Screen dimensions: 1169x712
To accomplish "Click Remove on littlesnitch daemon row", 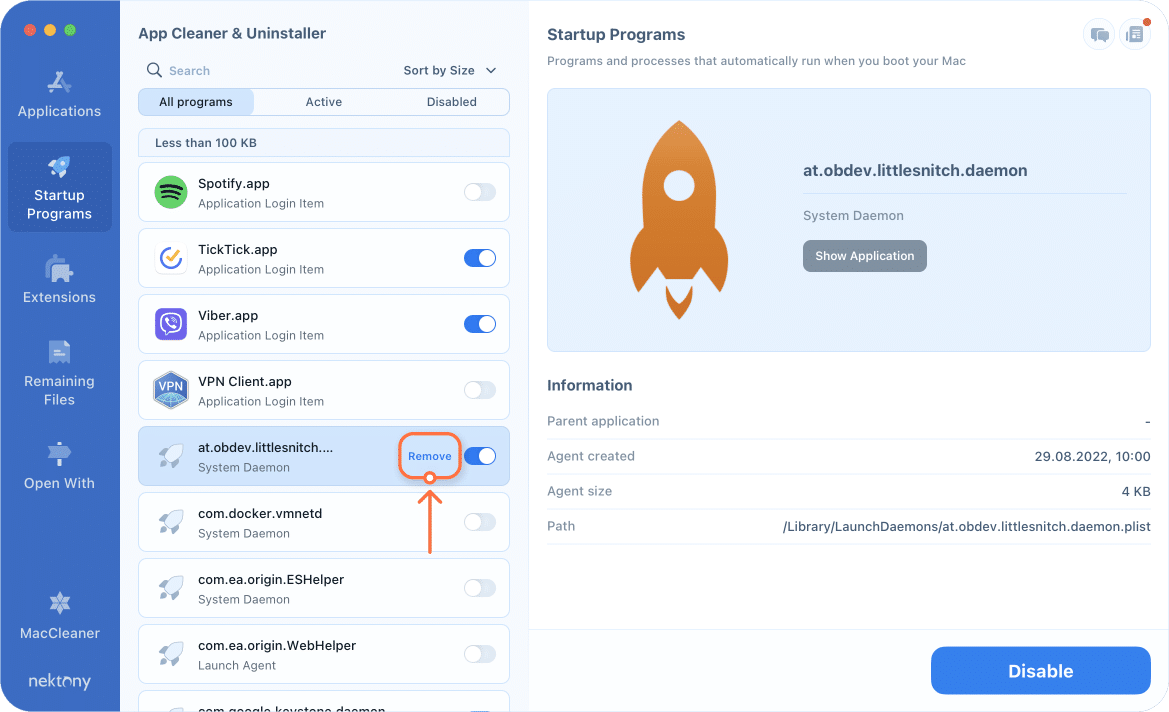I will coord(429,456).
